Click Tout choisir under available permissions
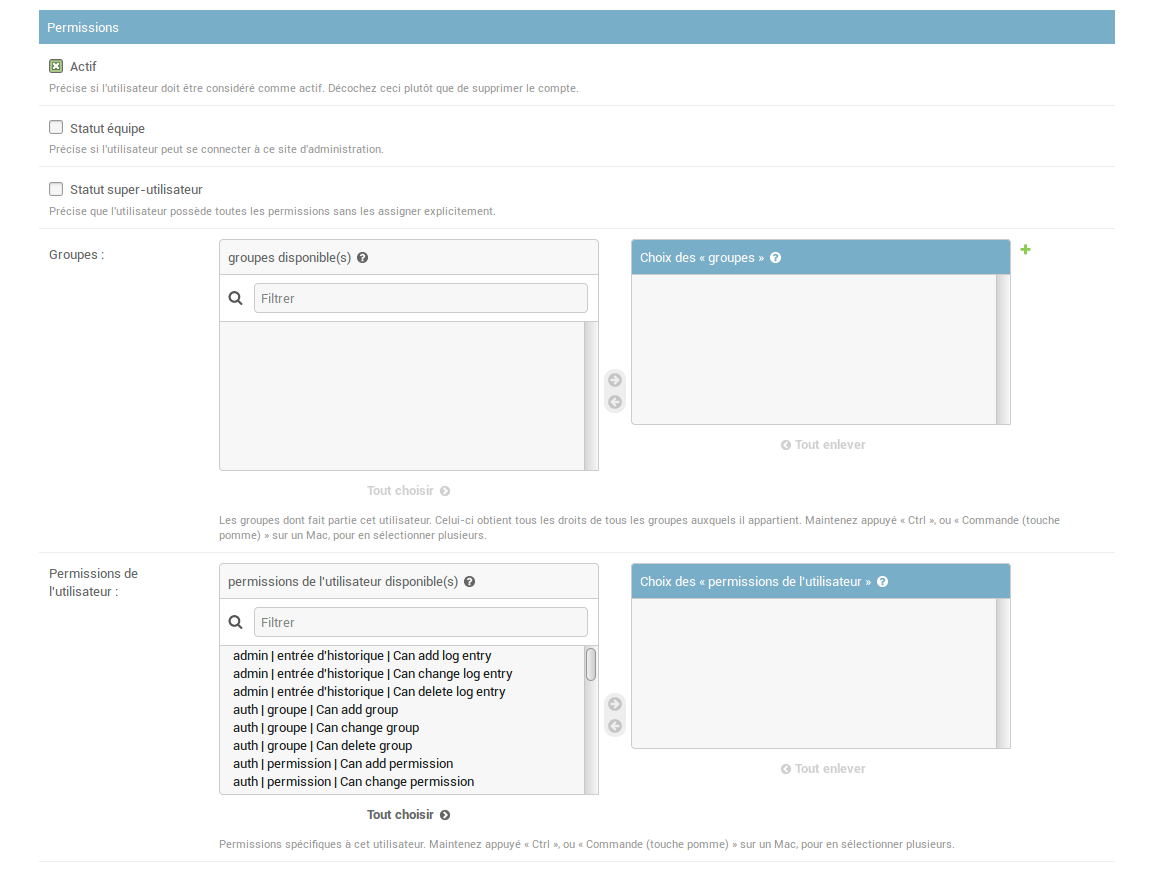The width and height of the screenshot is (1151, 872). [x=409, y=815]
